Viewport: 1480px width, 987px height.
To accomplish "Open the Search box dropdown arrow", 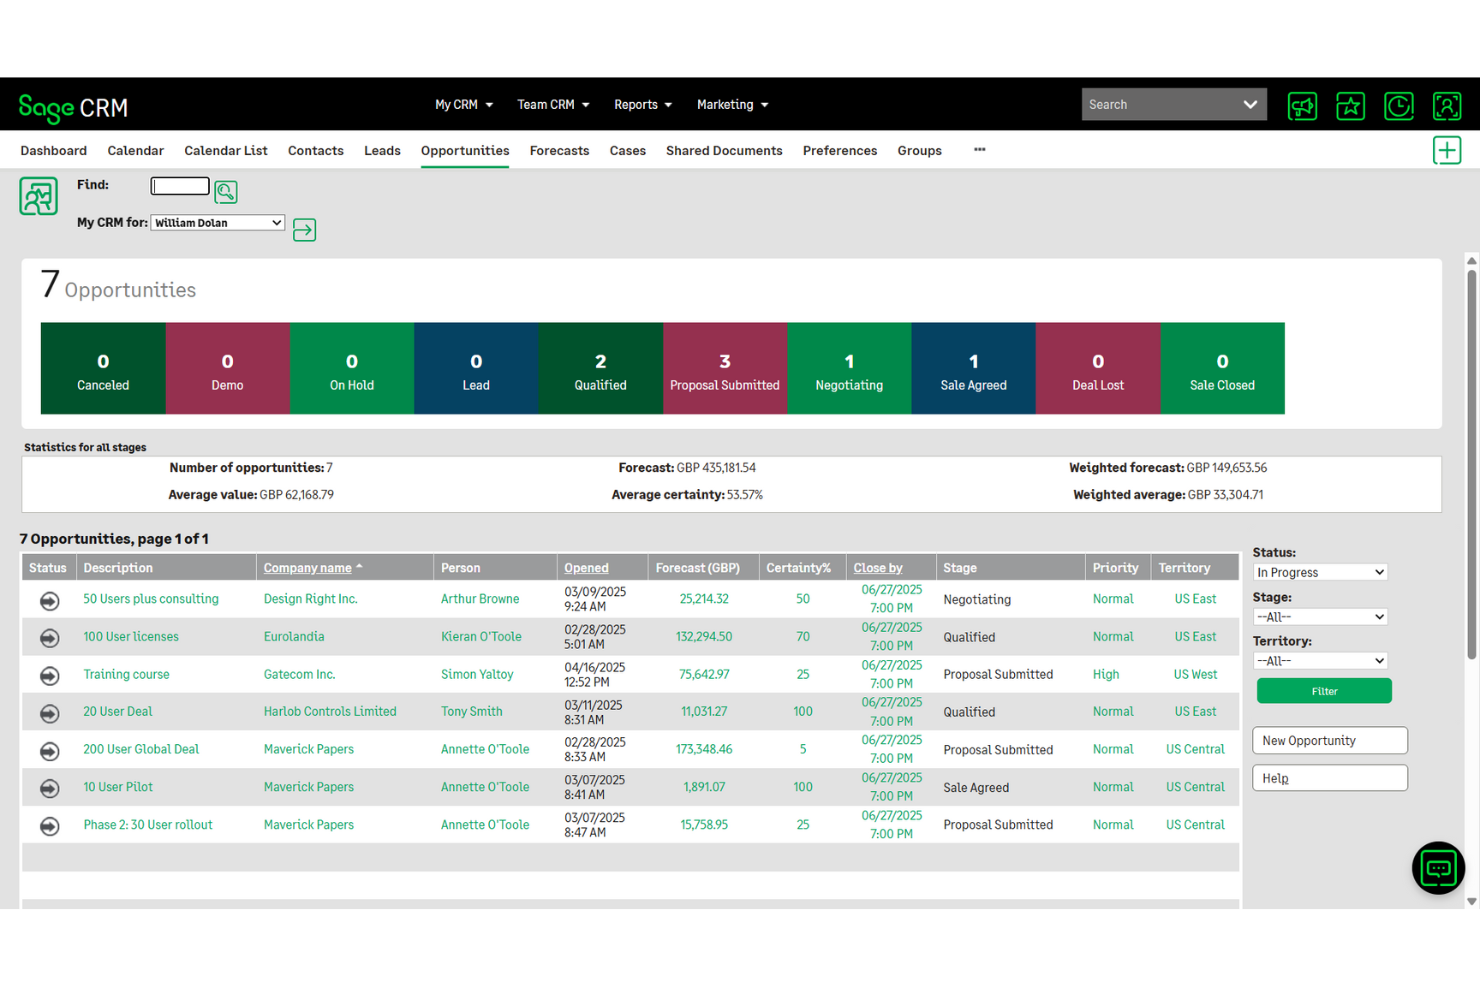I will 1250,104.
